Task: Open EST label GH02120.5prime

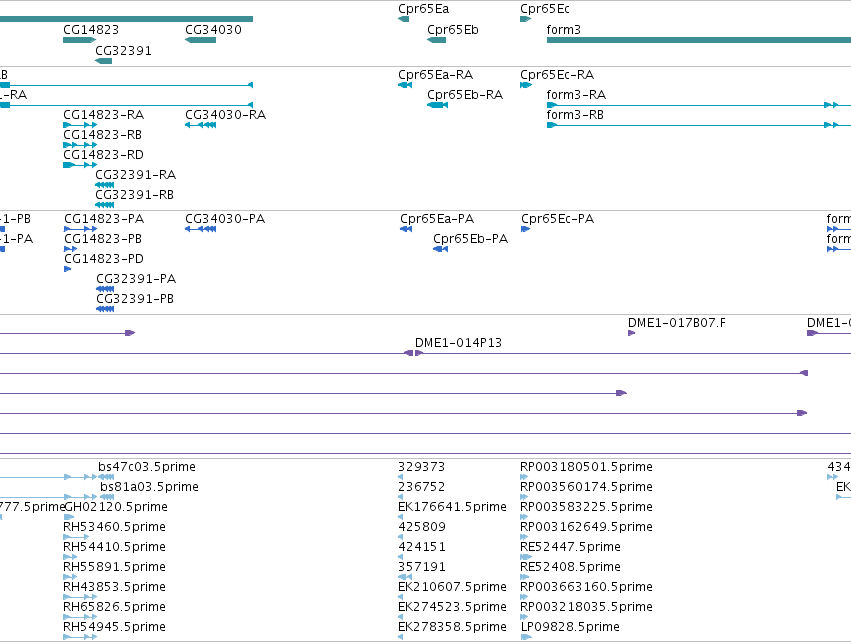Action: coord(116,507)
